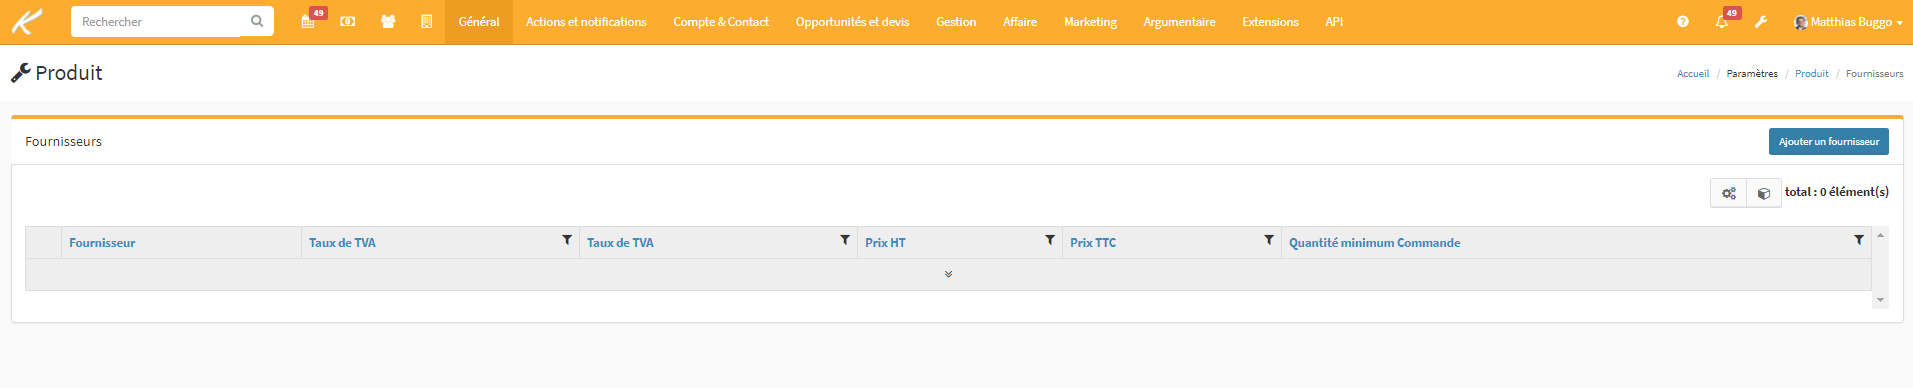The height and width of the screenshot is (388, 1913).
Task: Click Ajouter un fournisseur button
Action: (x=1828, y=141)
